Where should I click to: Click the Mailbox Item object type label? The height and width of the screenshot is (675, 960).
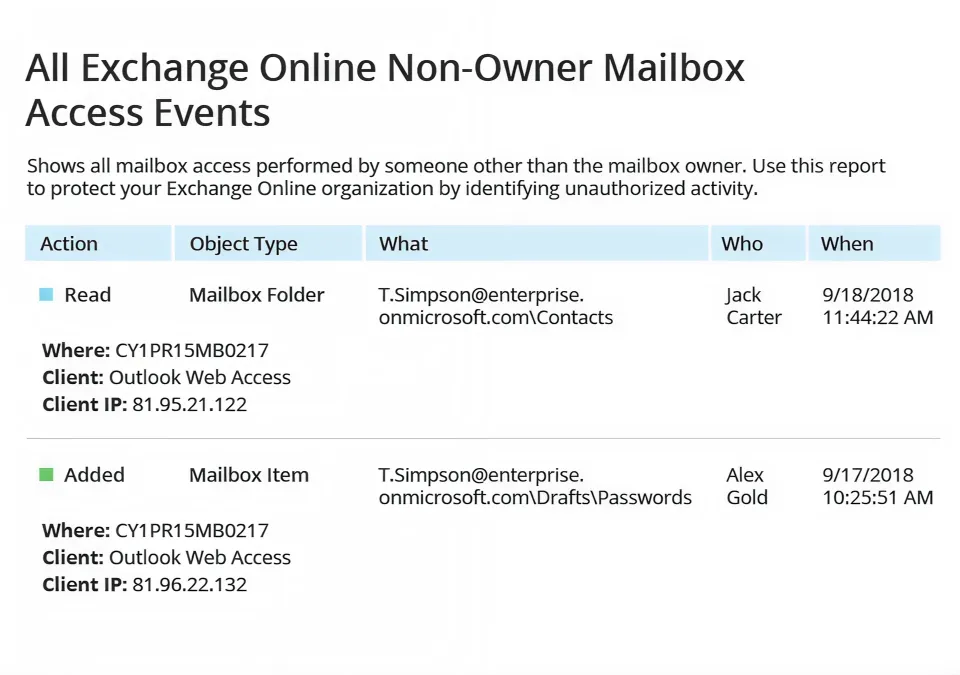click(x=248, y=474)
